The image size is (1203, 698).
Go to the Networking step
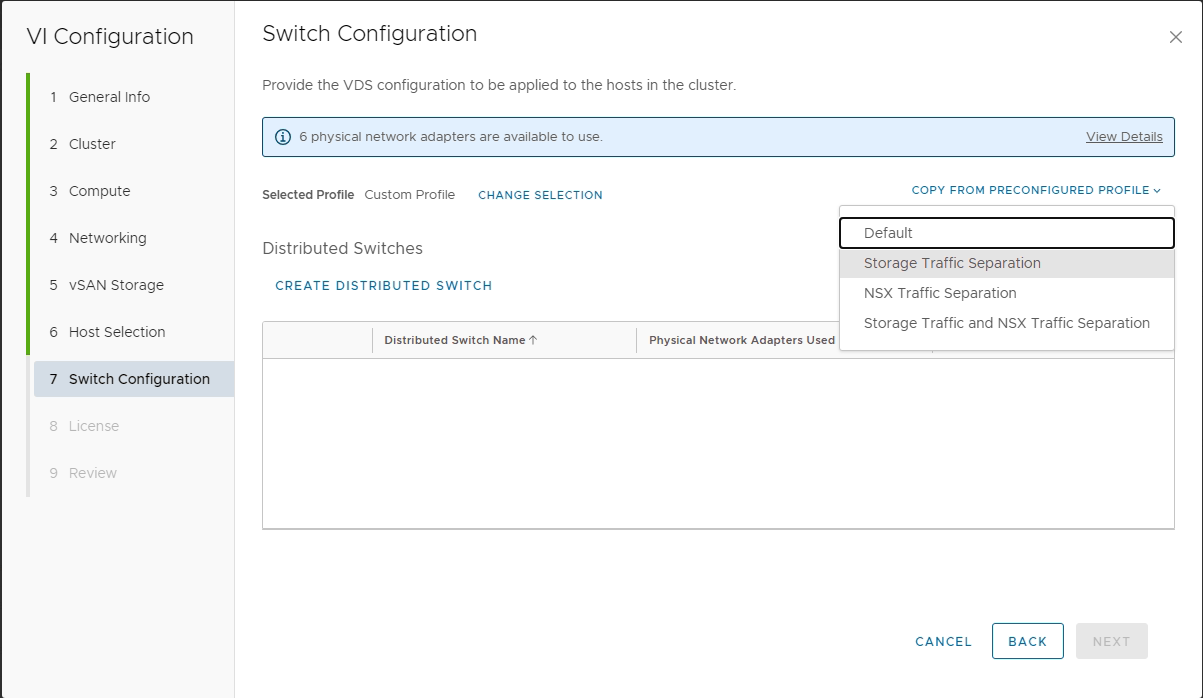point(107,238)
